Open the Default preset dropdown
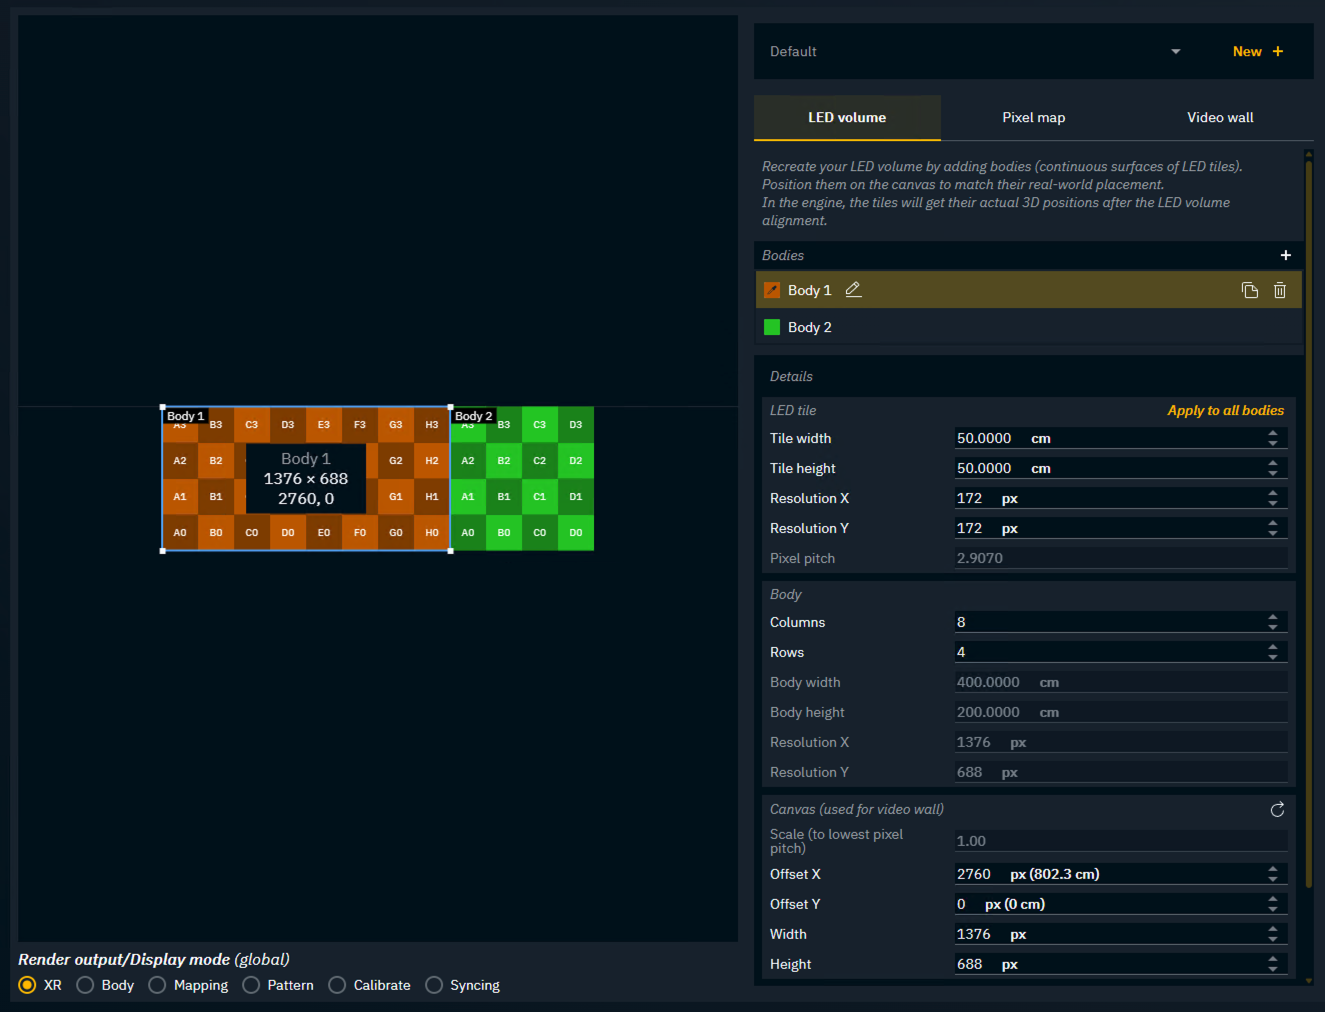 975,51
